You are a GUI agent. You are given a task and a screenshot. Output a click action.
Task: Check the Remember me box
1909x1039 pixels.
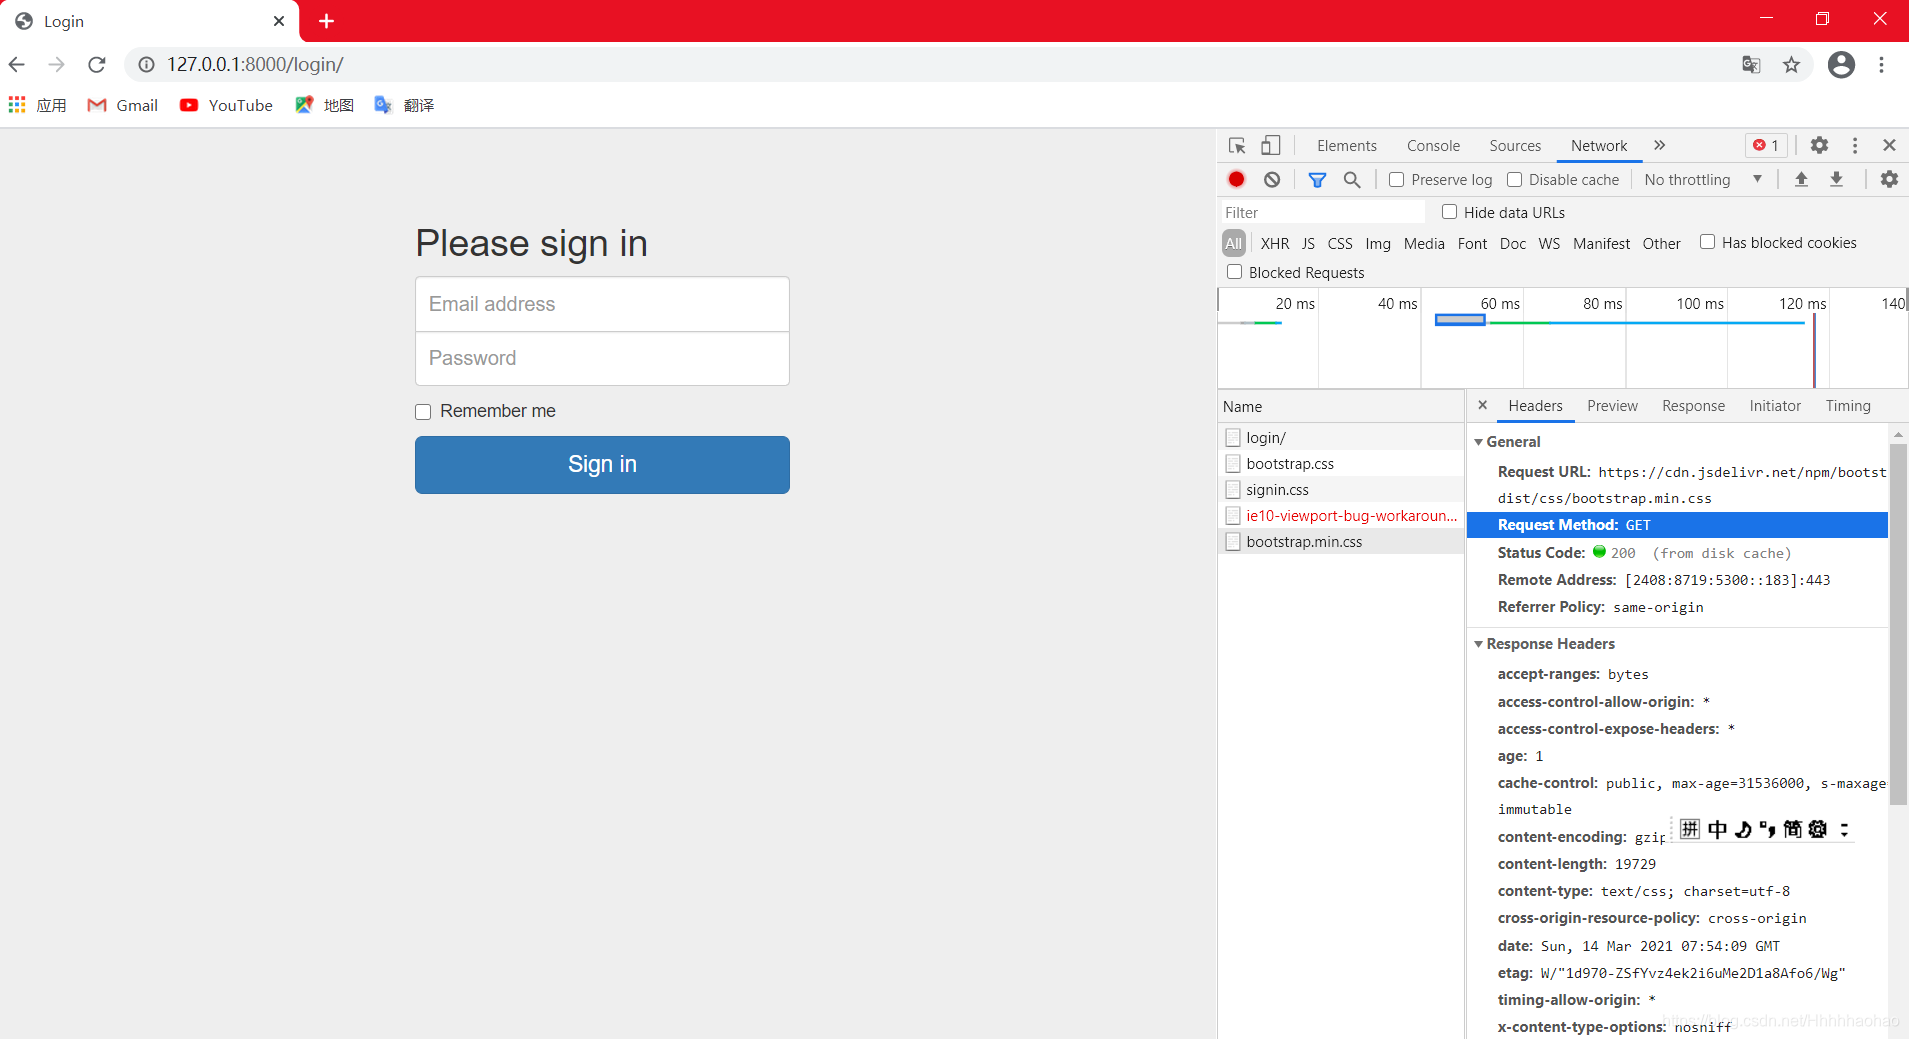click(423, 412)
